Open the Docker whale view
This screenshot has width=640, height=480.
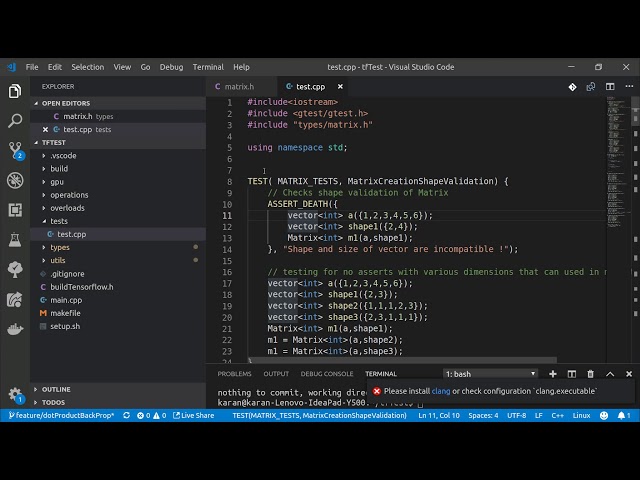[x=15, y=329]
